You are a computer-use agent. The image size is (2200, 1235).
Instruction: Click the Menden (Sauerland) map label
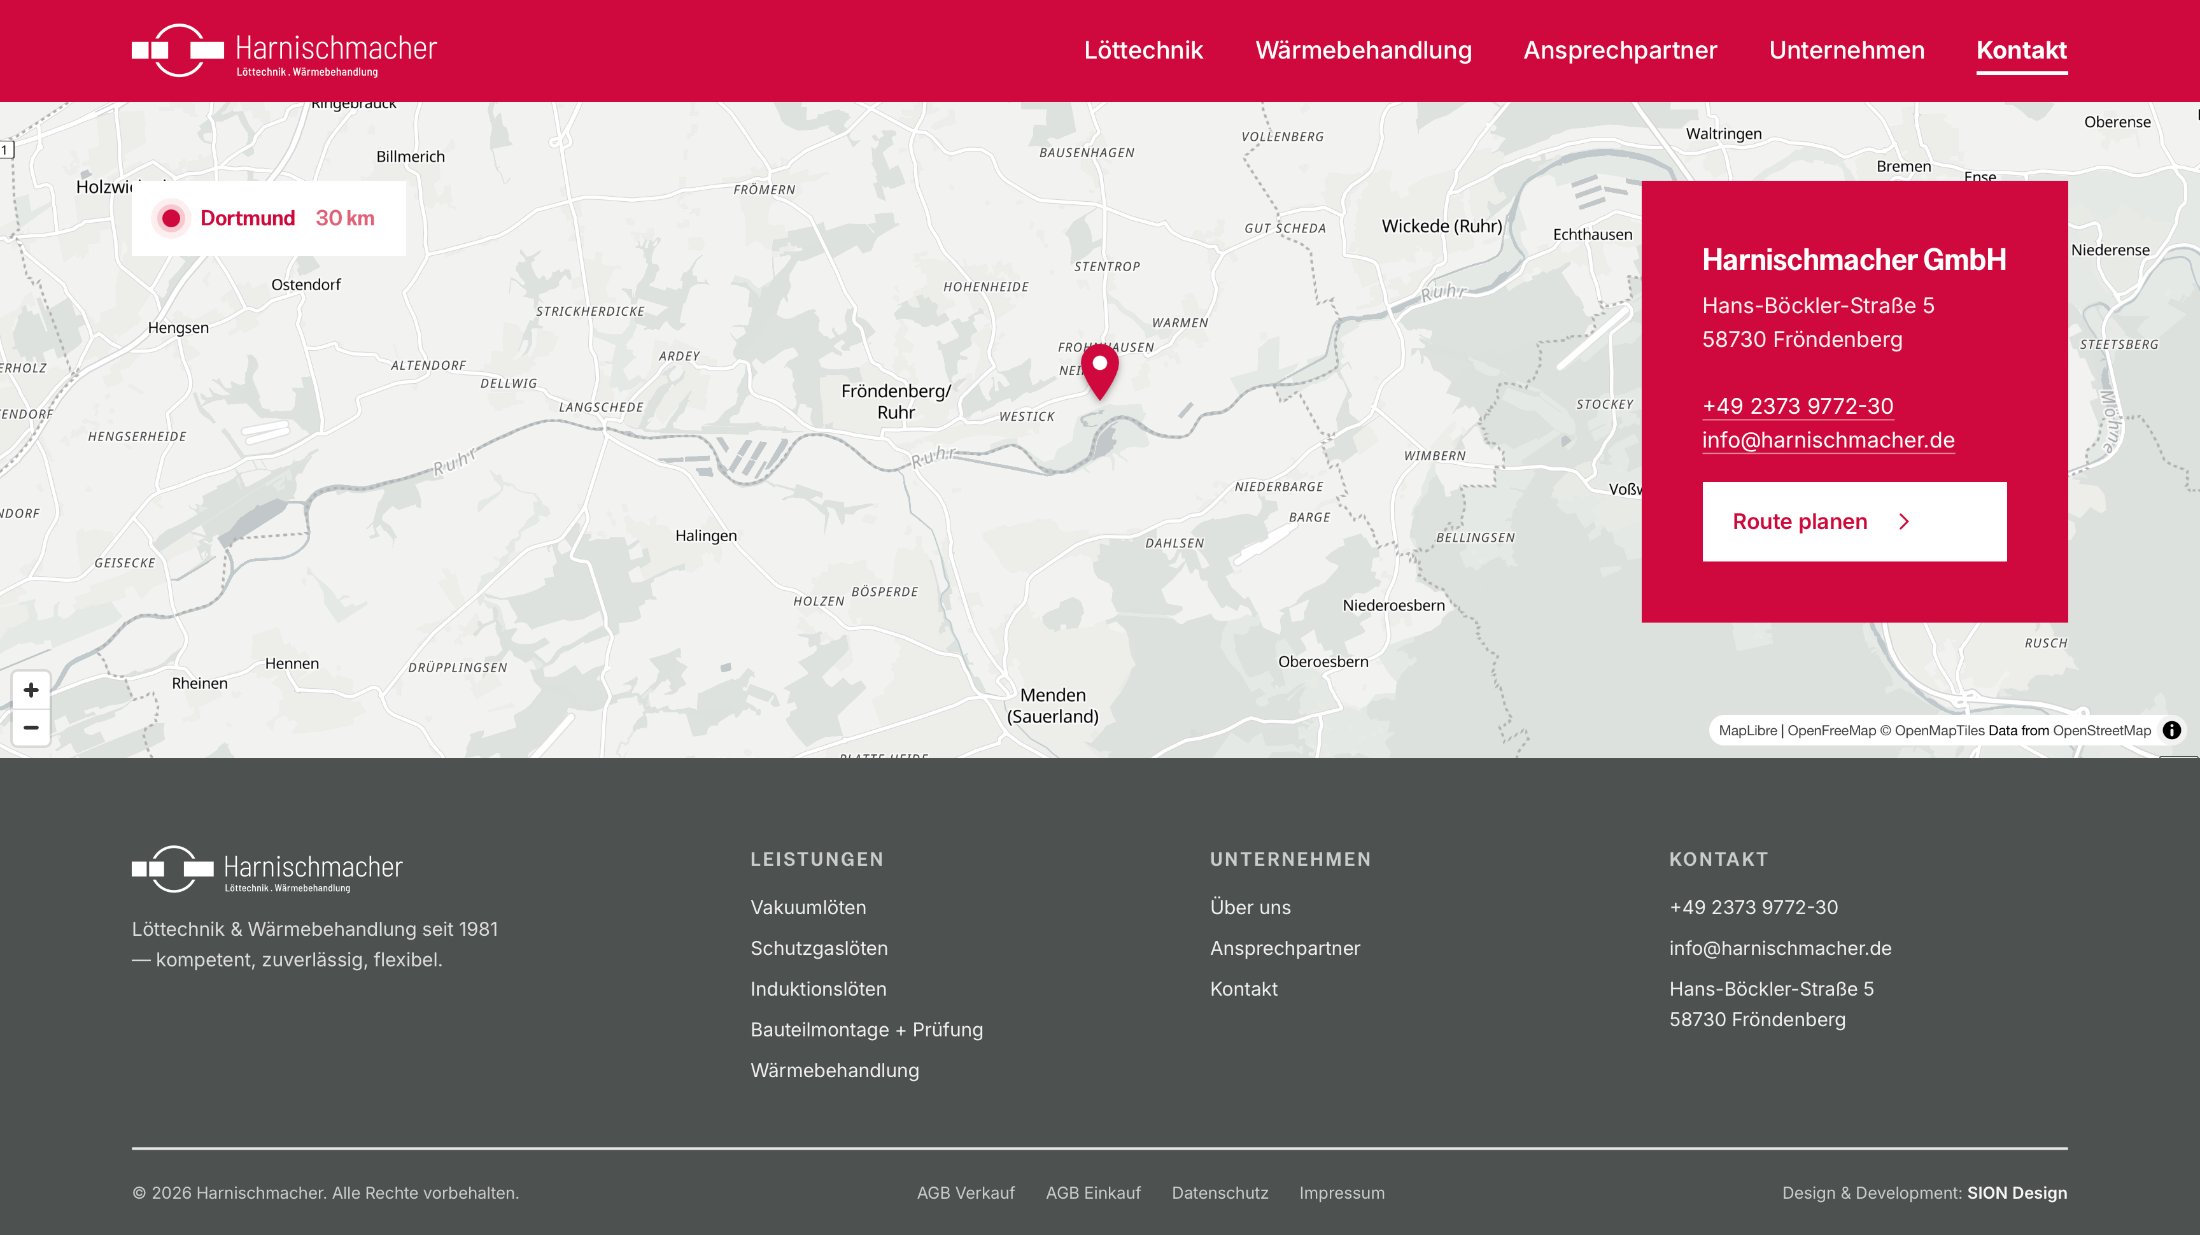tap(1052, 705)
